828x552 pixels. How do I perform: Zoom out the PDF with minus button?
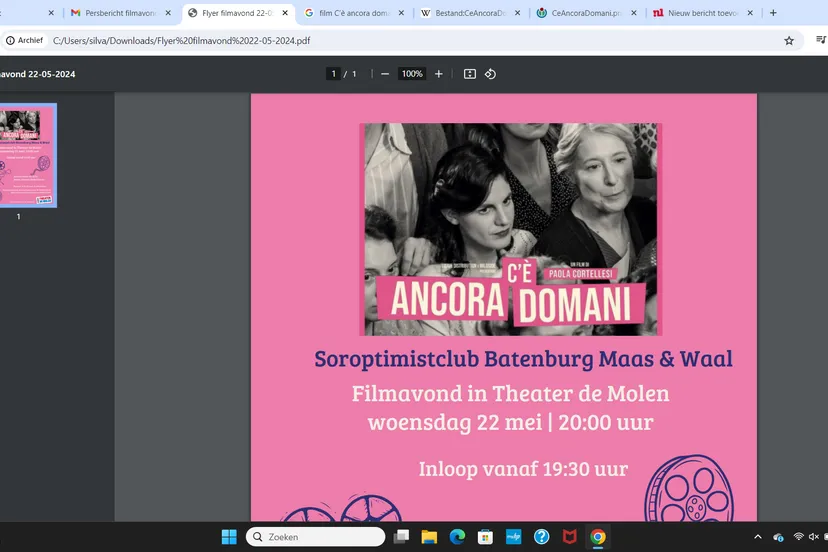(385, 74)
